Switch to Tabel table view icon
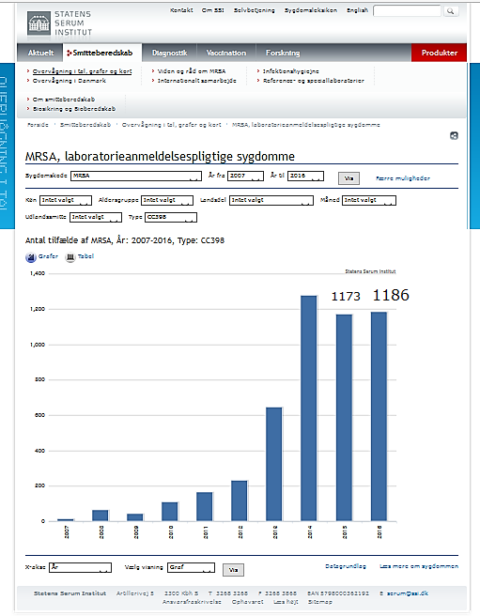 coord(70,257)
